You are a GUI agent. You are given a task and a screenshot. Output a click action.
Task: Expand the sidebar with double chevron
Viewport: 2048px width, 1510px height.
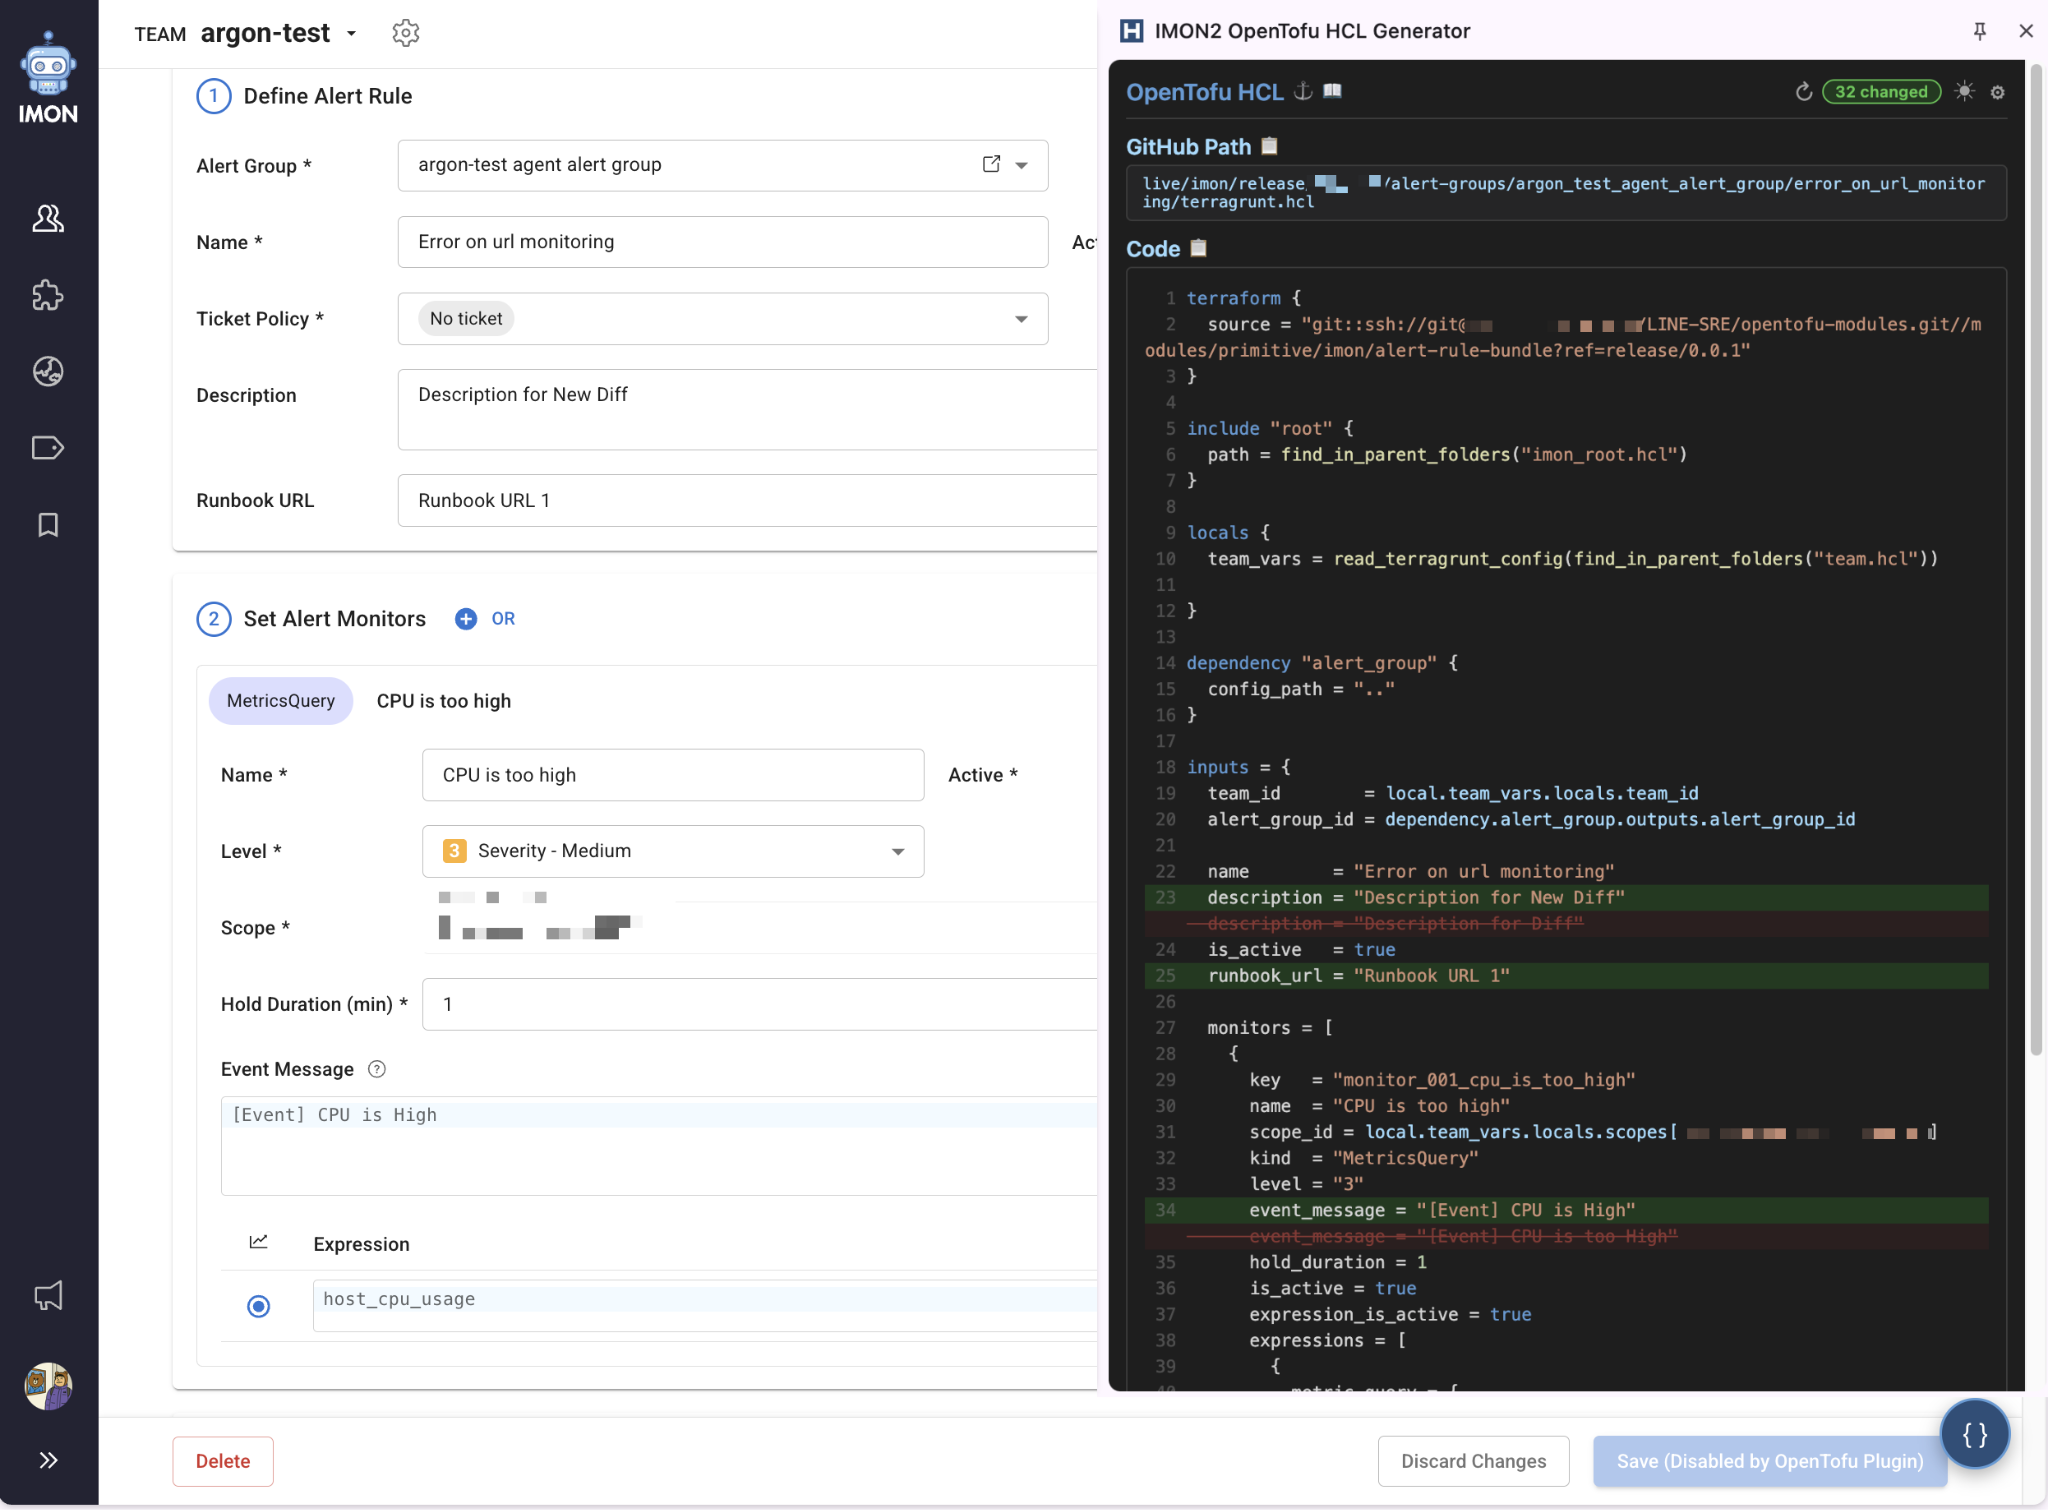pyautogui.click(x=48, y=1460)
